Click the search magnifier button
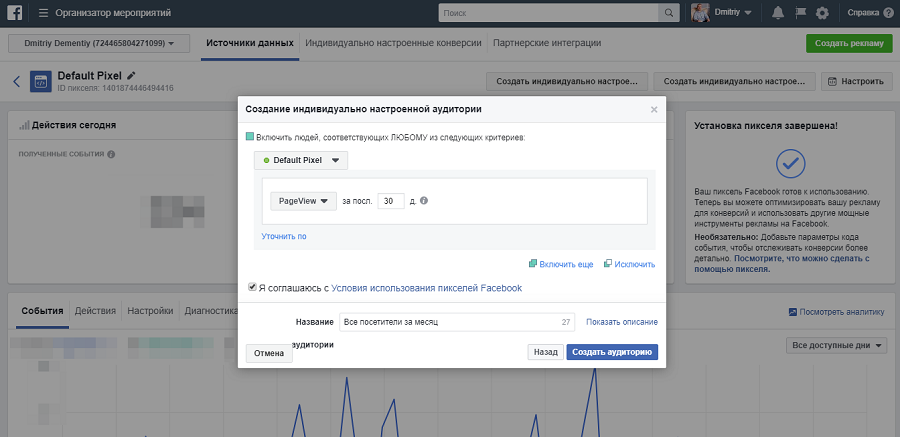The image size is (900, 437). (x=669, y=13)
